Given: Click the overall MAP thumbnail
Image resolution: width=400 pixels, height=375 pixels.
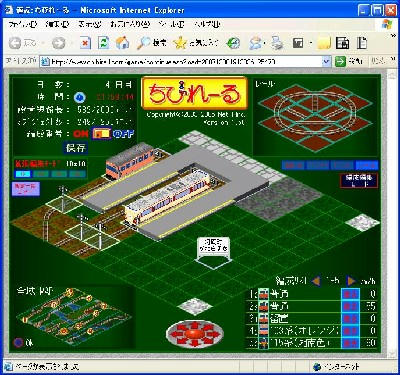Looking at the screenshot, I should pos(72,318).
